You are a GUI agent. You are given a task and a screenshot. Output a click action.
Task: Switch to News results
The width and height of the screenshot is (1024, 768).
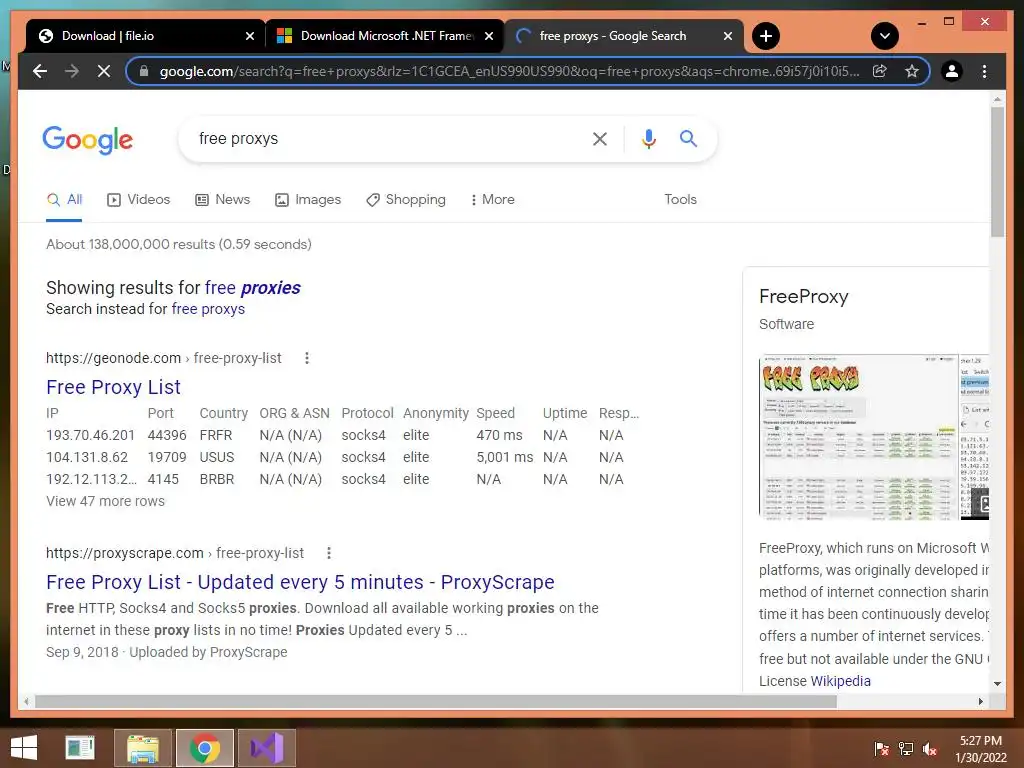click(223, 200)
